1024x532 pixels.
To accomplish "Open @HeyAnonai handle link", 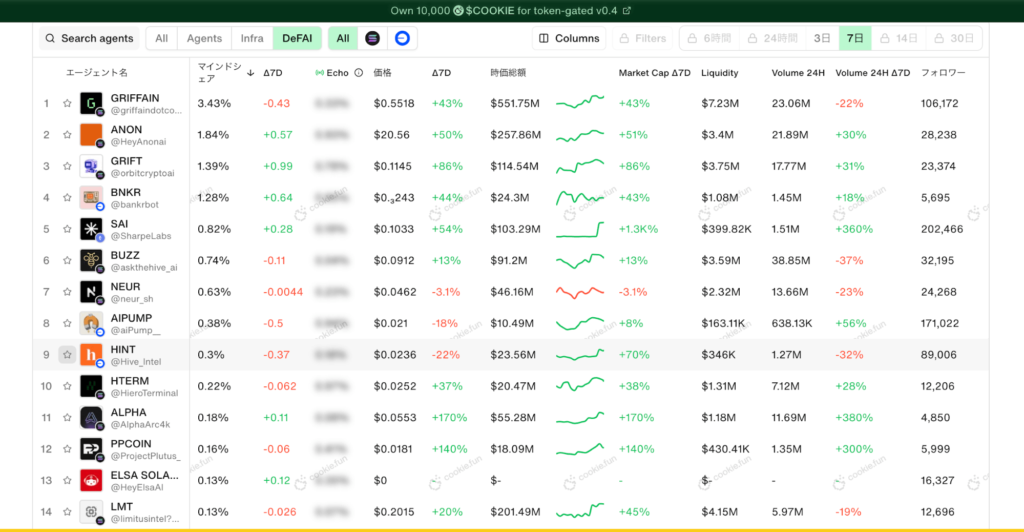I will [x=138, y=142].
